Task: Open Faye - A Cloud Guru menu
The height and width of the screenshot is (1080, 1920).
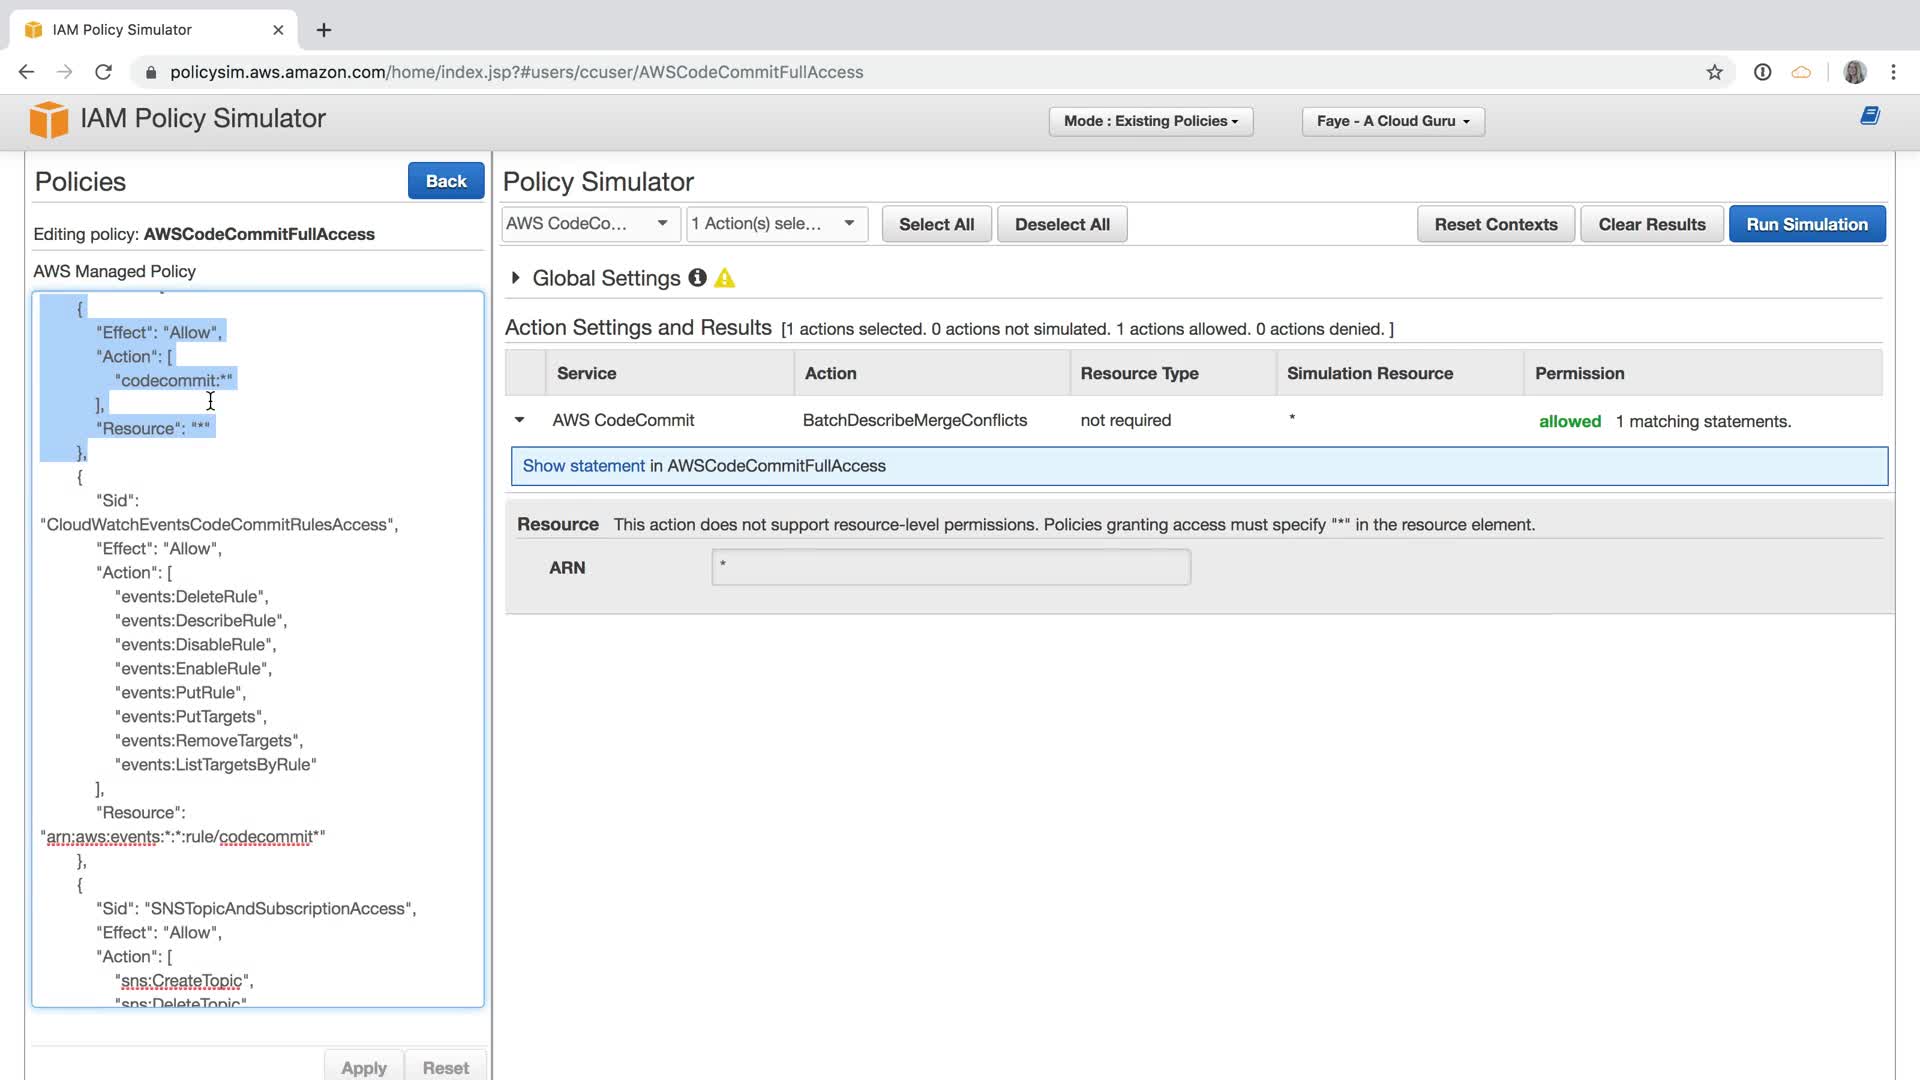Action: pos(1392,121)
